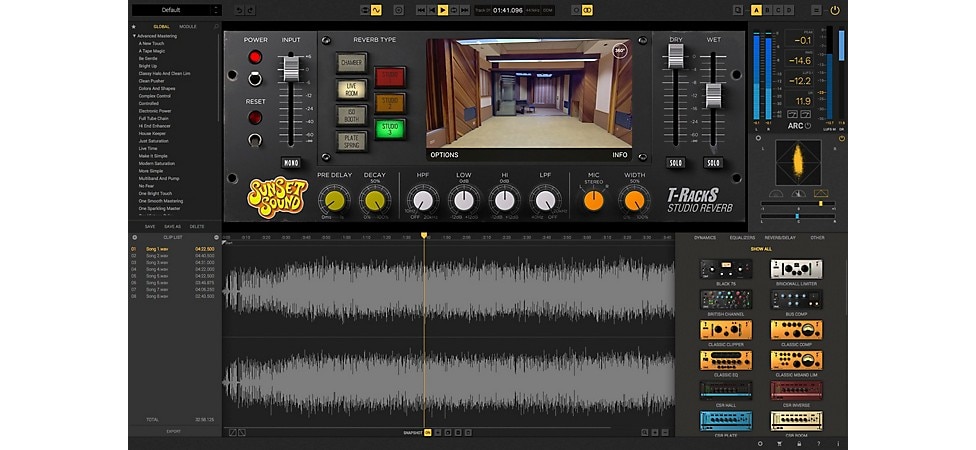Click the redo arrow in the top bar

(250, 10)
